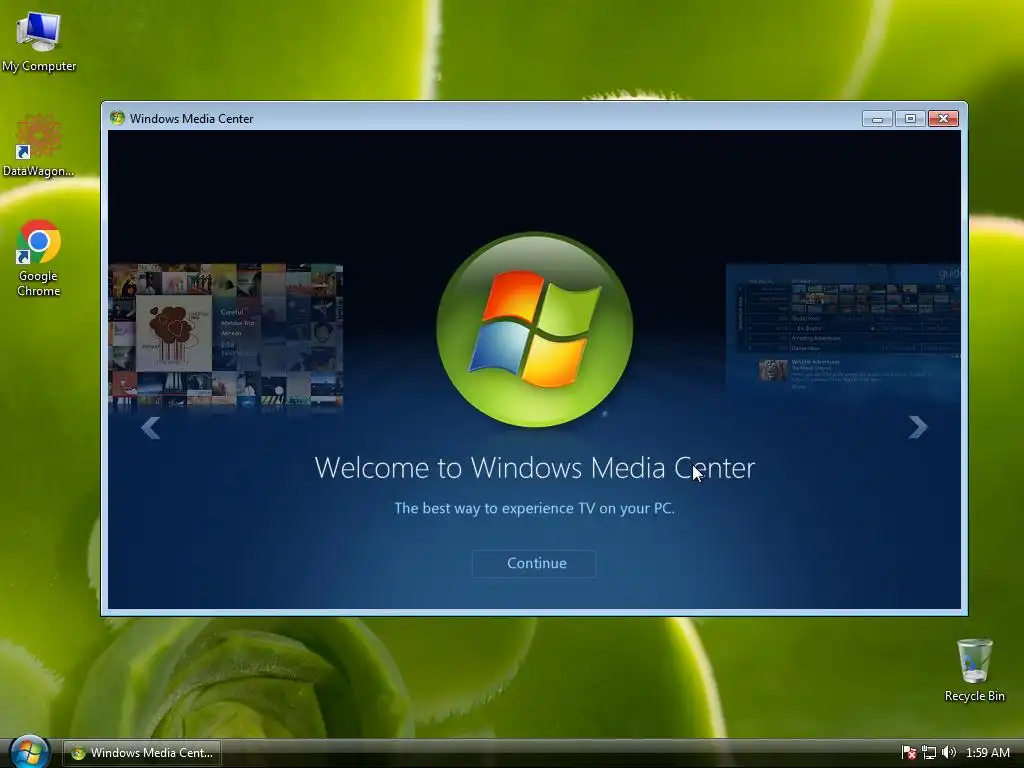
Task: Click the Continue button
Action: pyautogui.click(x=534, y=564)
